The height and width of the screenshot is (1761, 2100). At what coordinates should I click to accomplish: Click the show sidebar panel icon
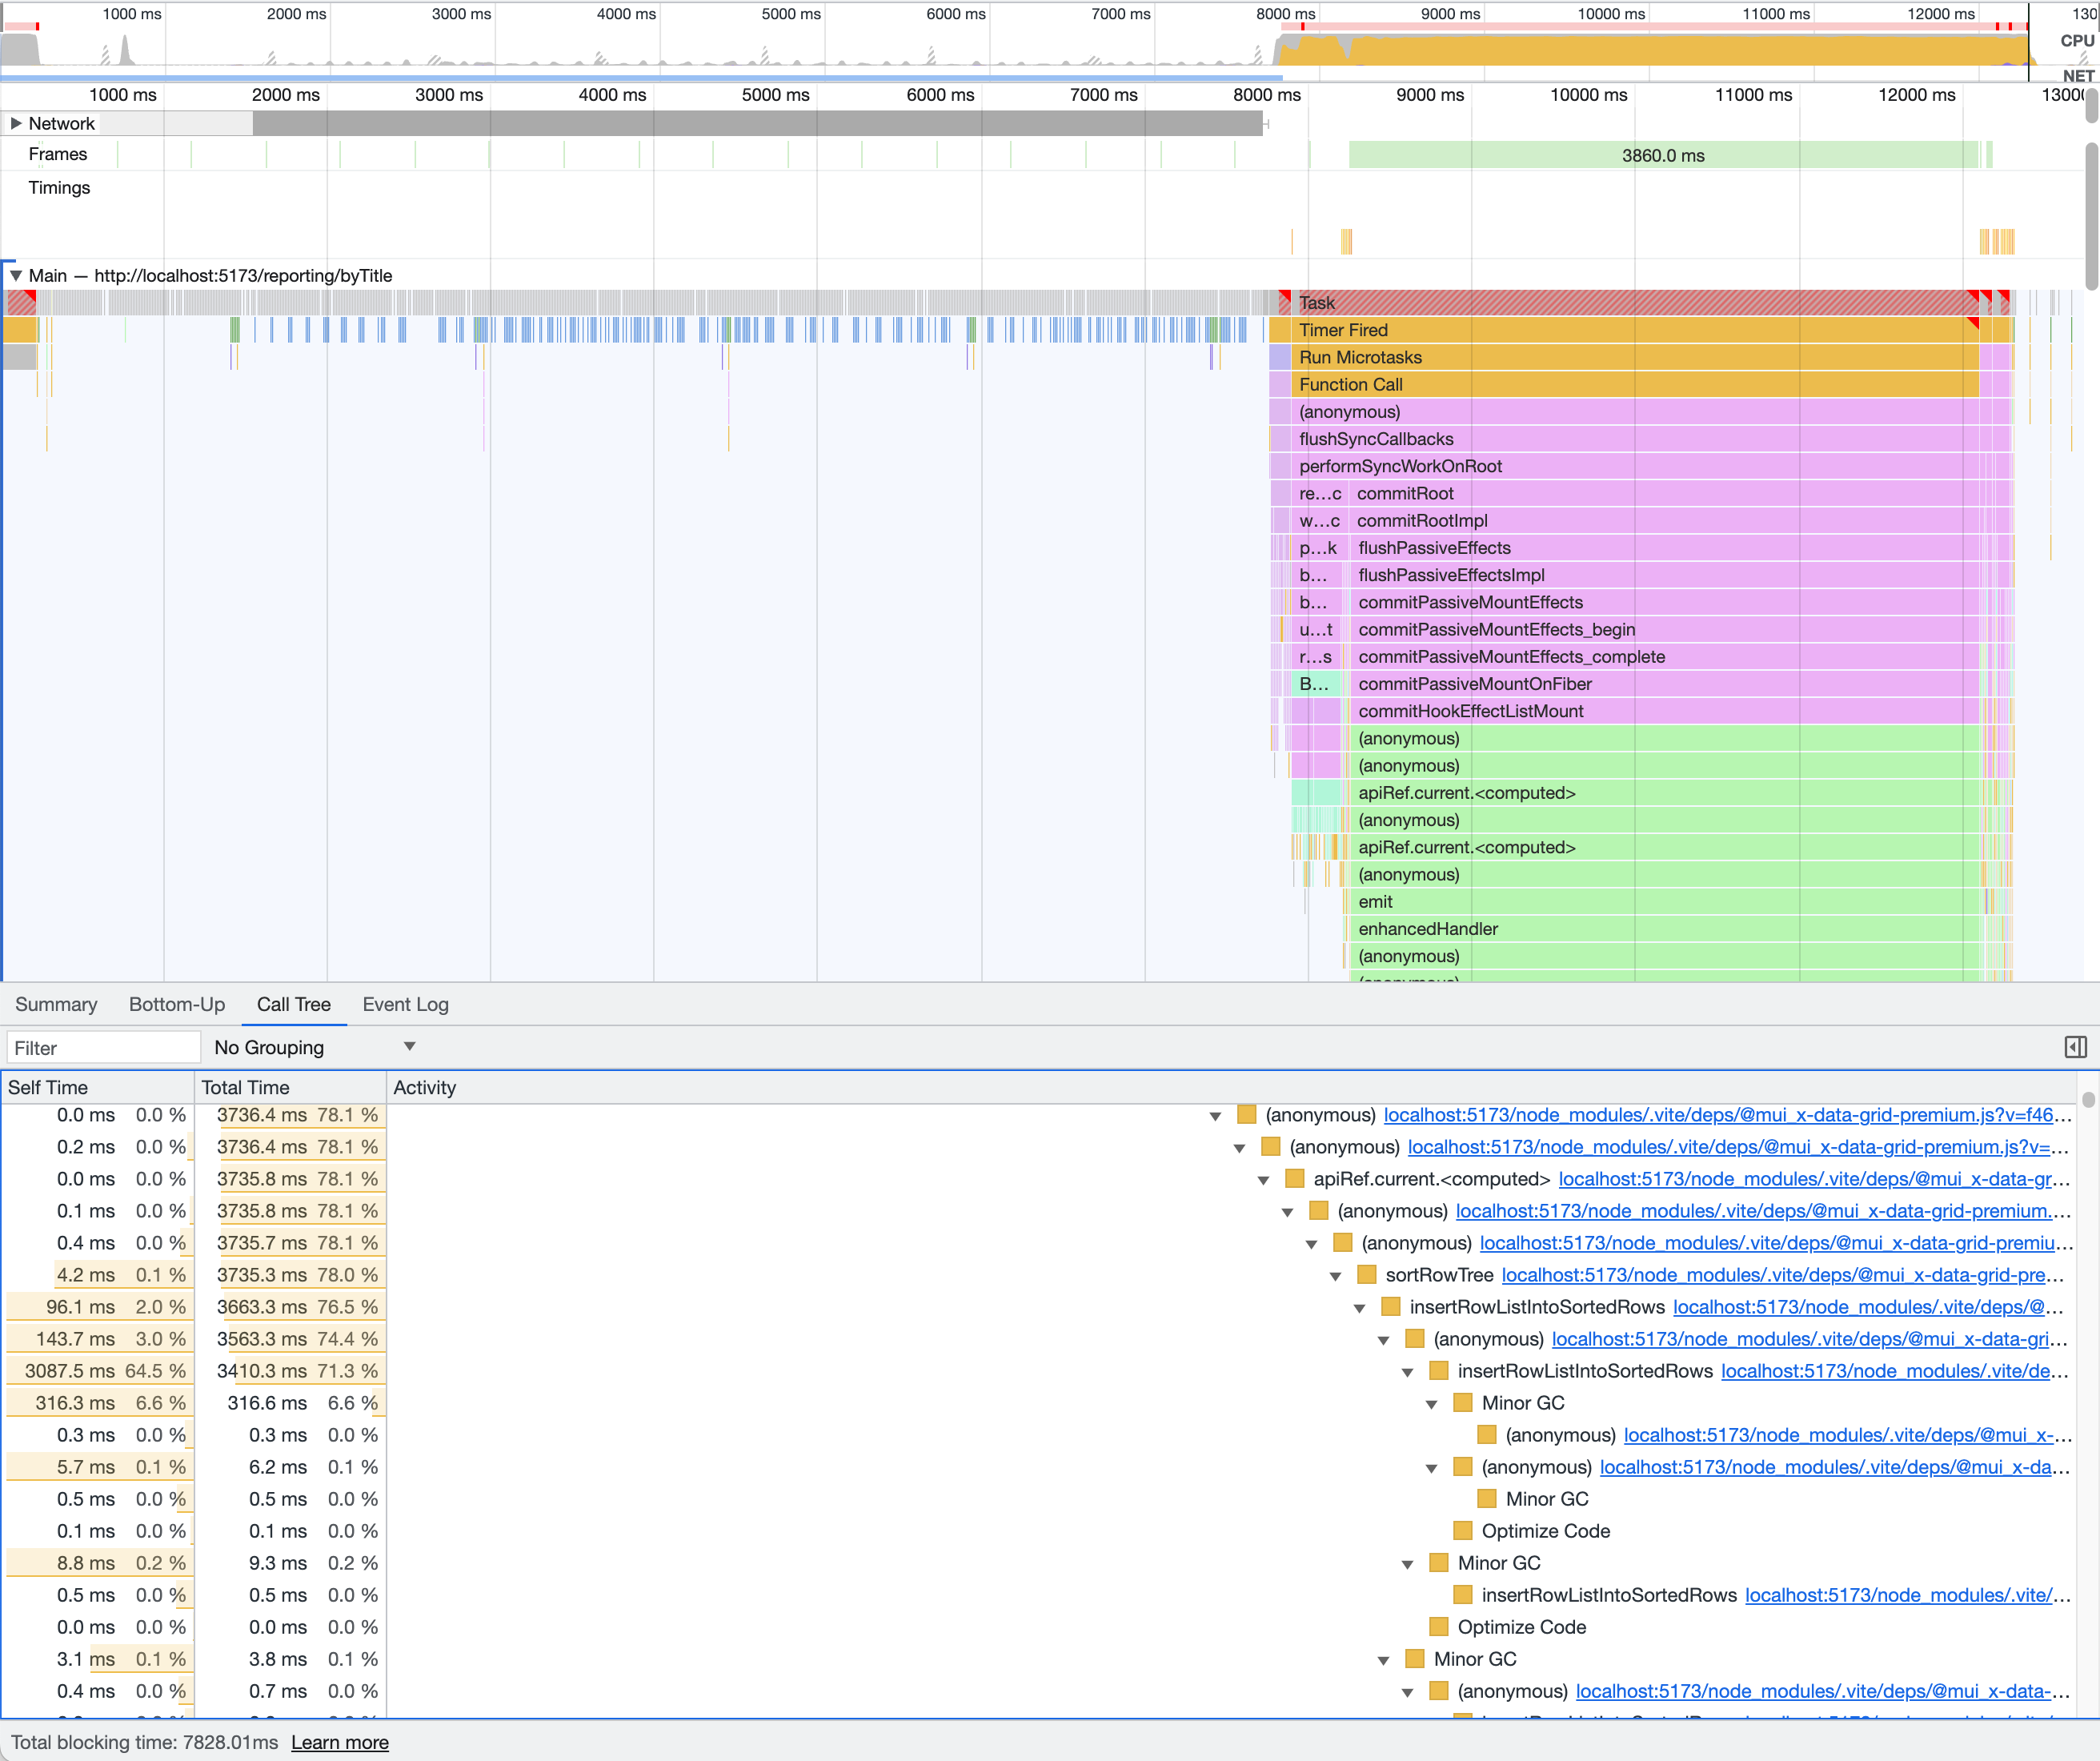click(x=2075, y=1047)
